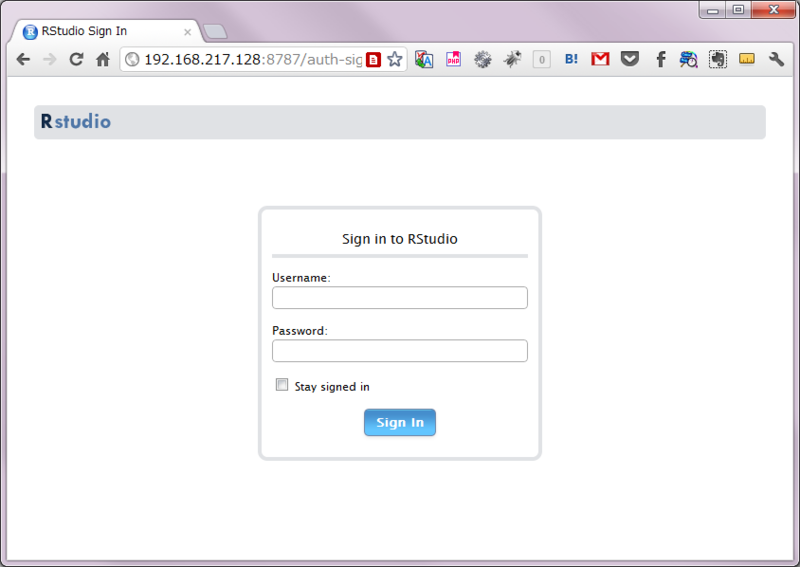The height and width of the screenshot is (567, 800).
Task: Click the bug extension icon
Action: 512,60
